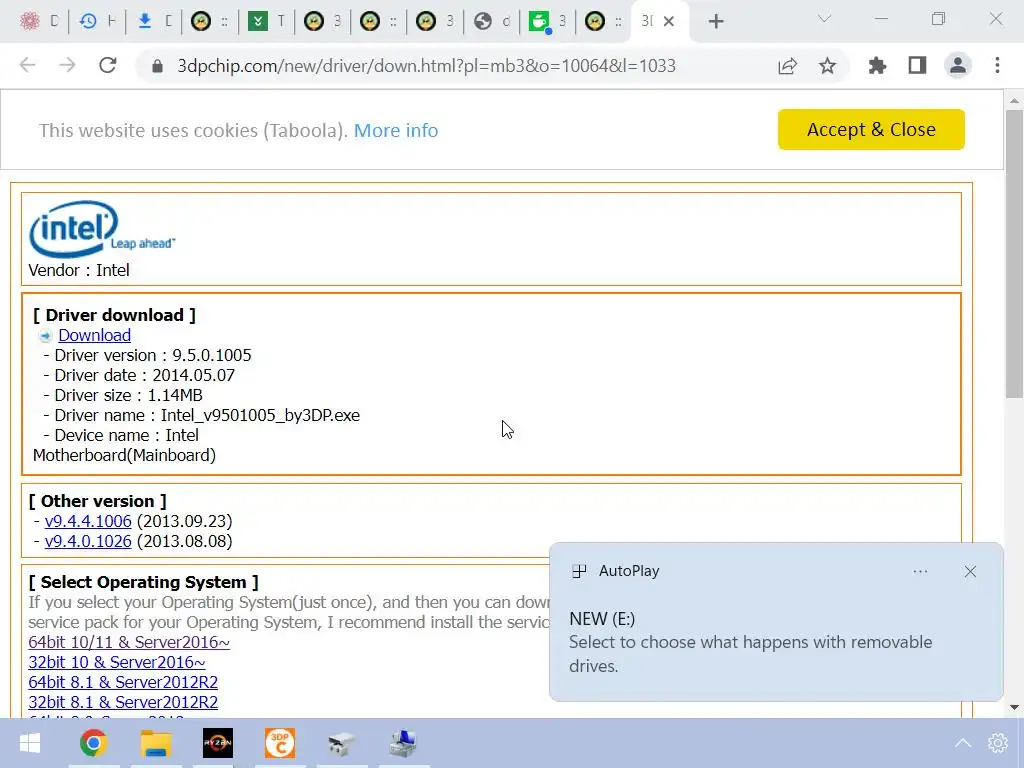Open Chrome from the taskbar
This screenshot has height=768, width=1024.
tap(93, 743)
